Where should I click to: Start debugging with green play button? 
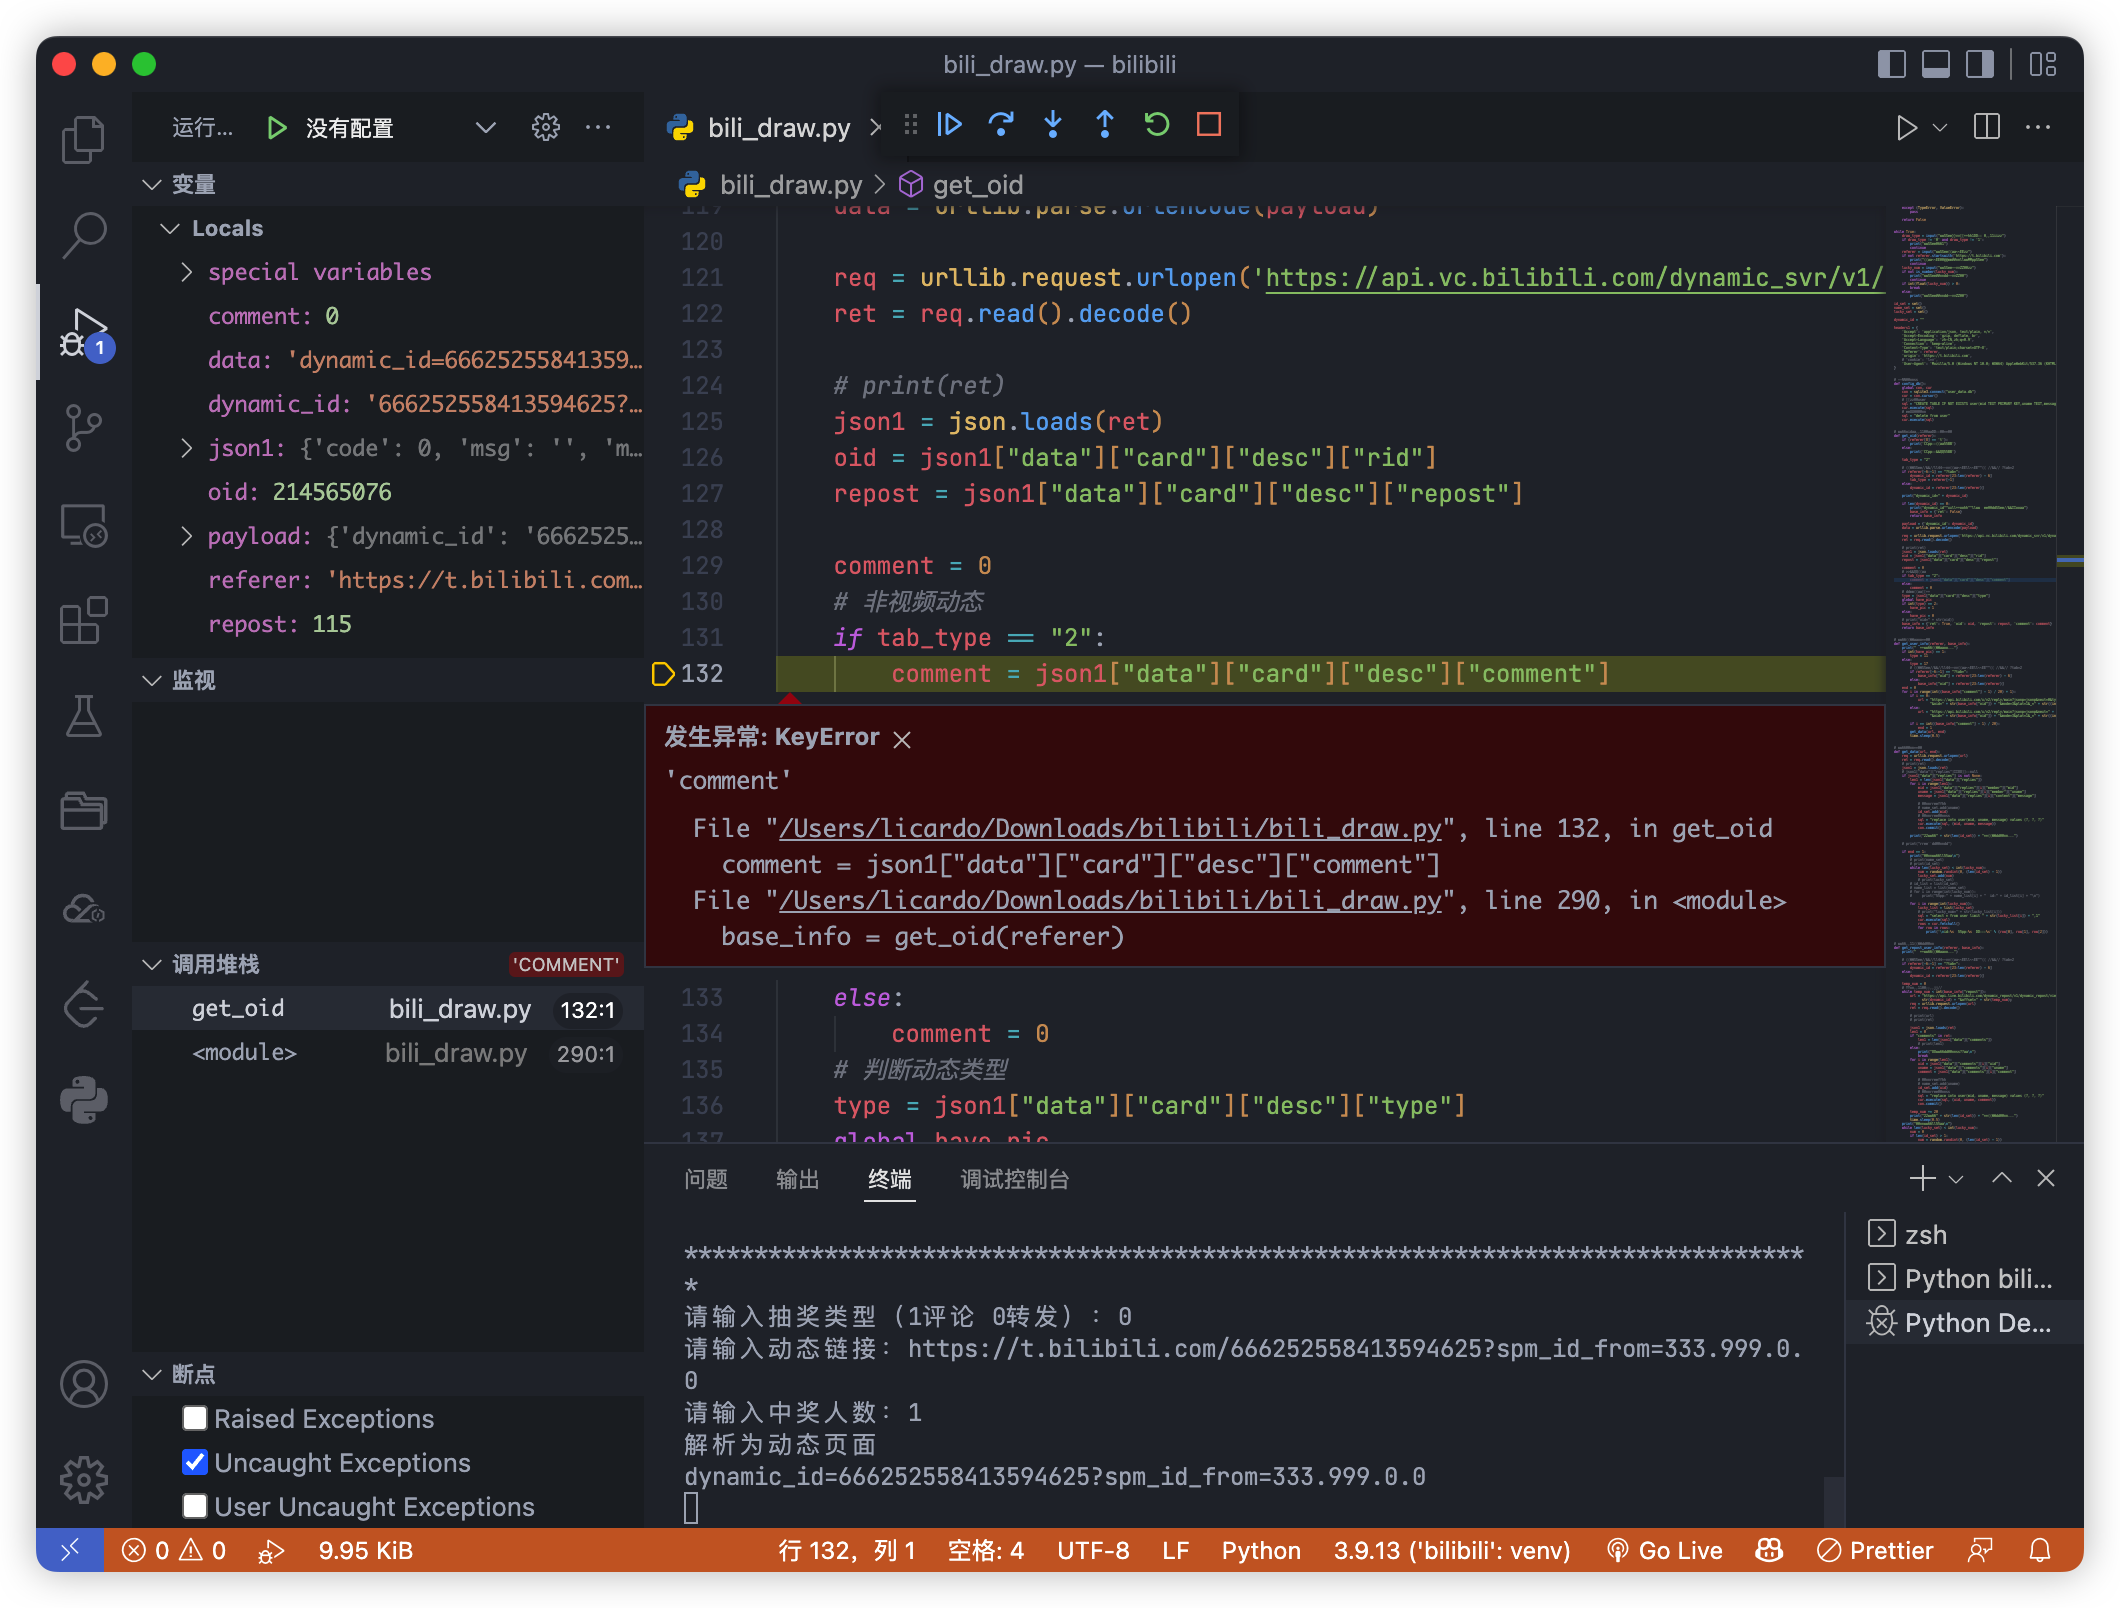point(277,128)
